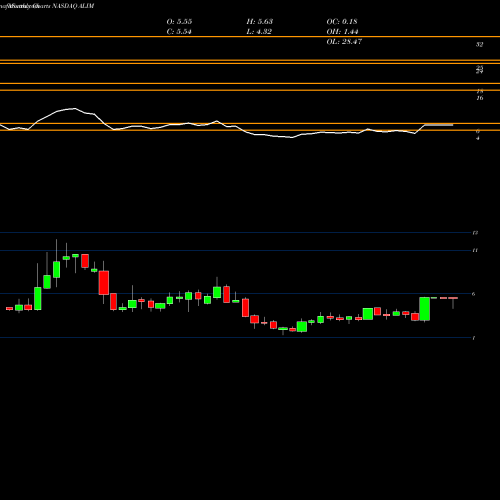Click the 11 price axis label

click(x=475, y=250)
